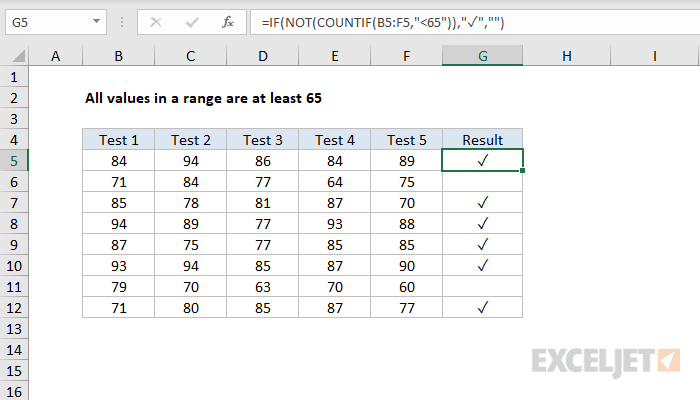
Task: Select column G header
Action: [482, 57]
